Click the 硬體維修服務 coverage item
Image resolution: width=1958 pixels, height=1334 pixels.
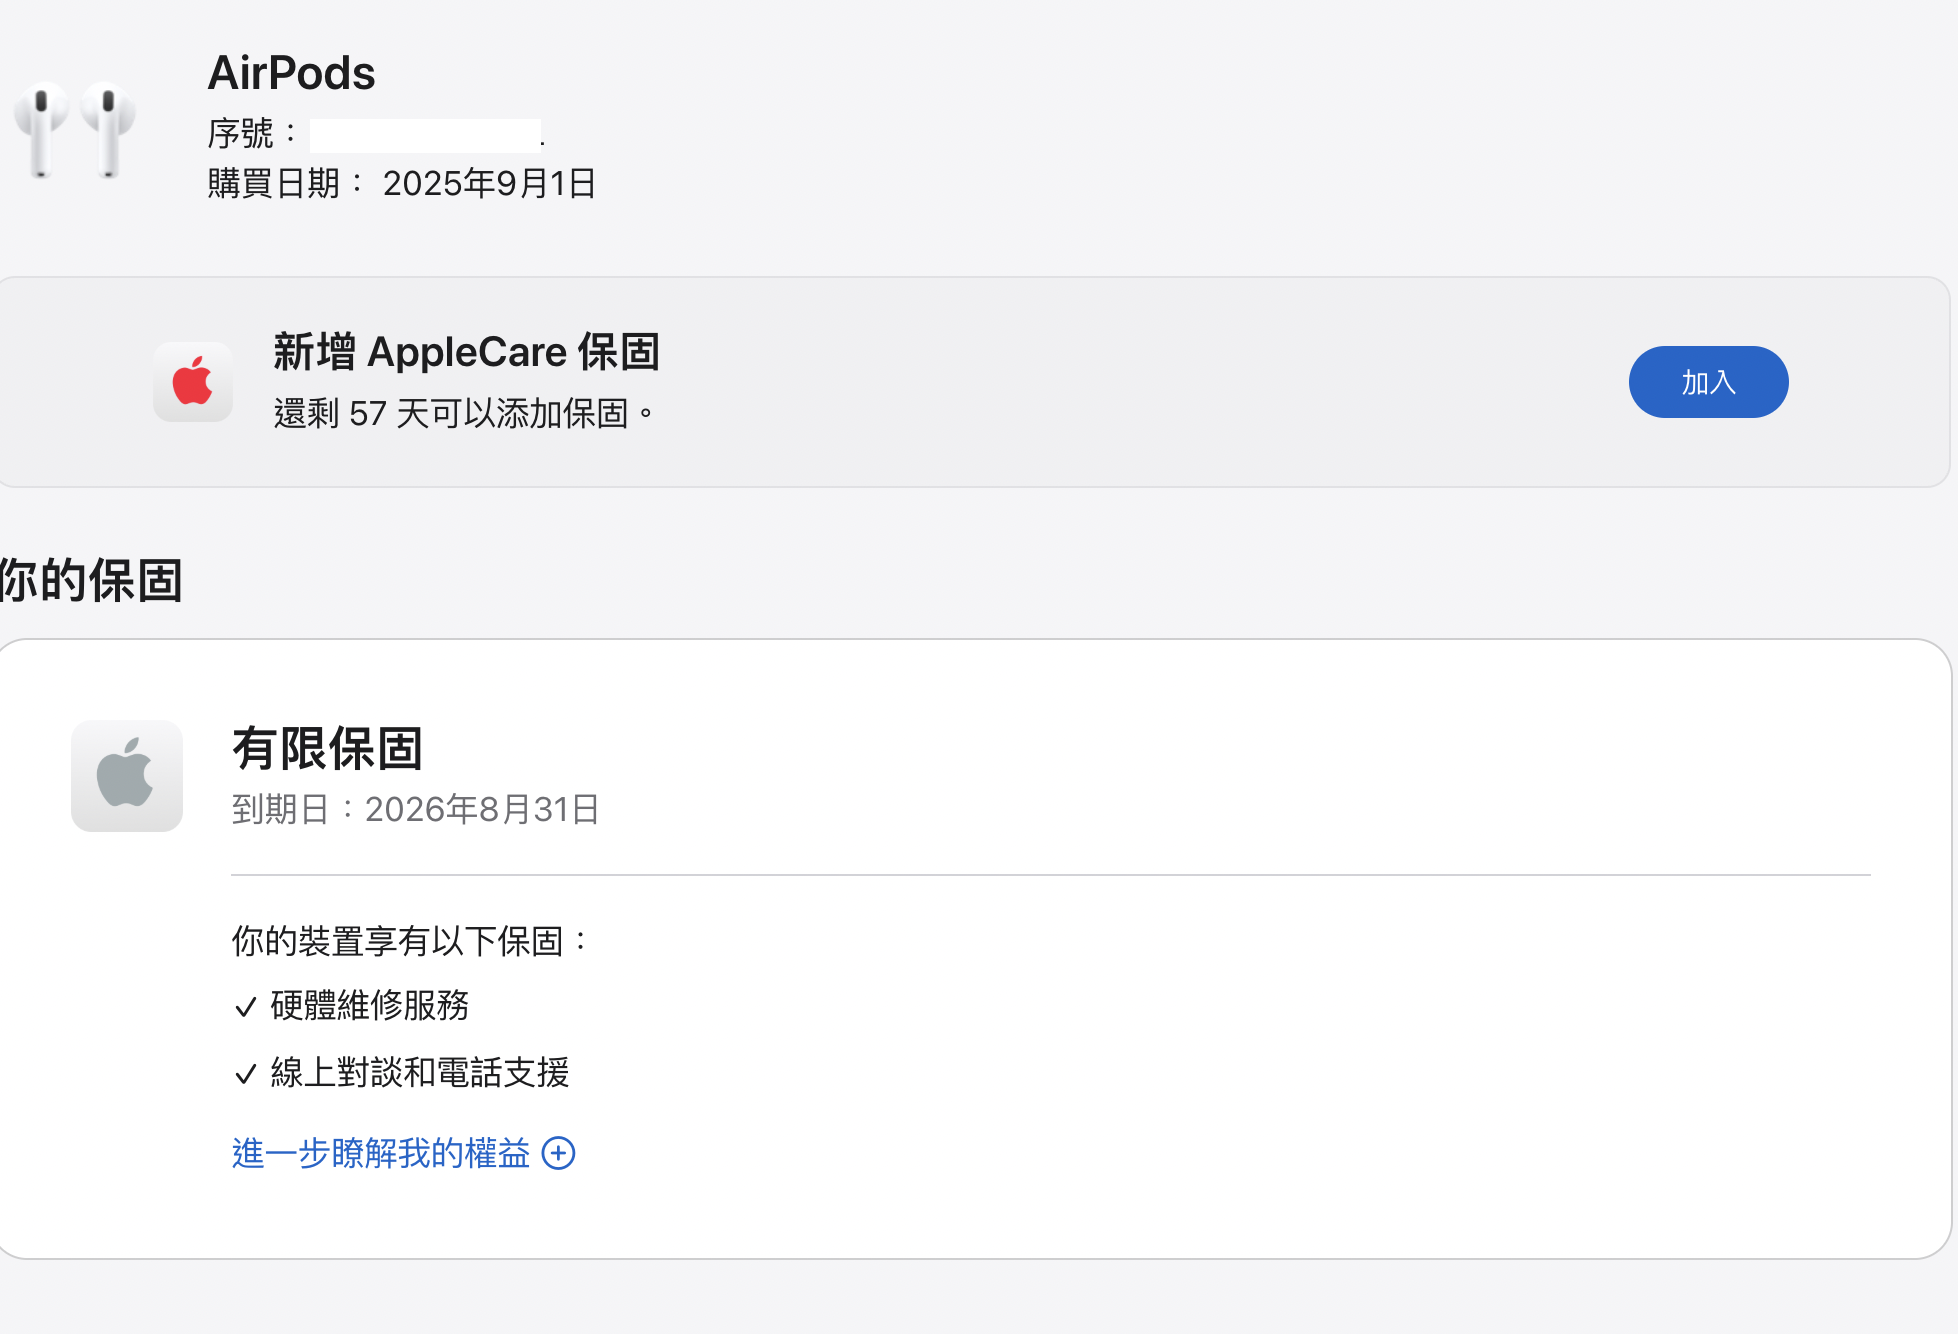click(370, 1005)
